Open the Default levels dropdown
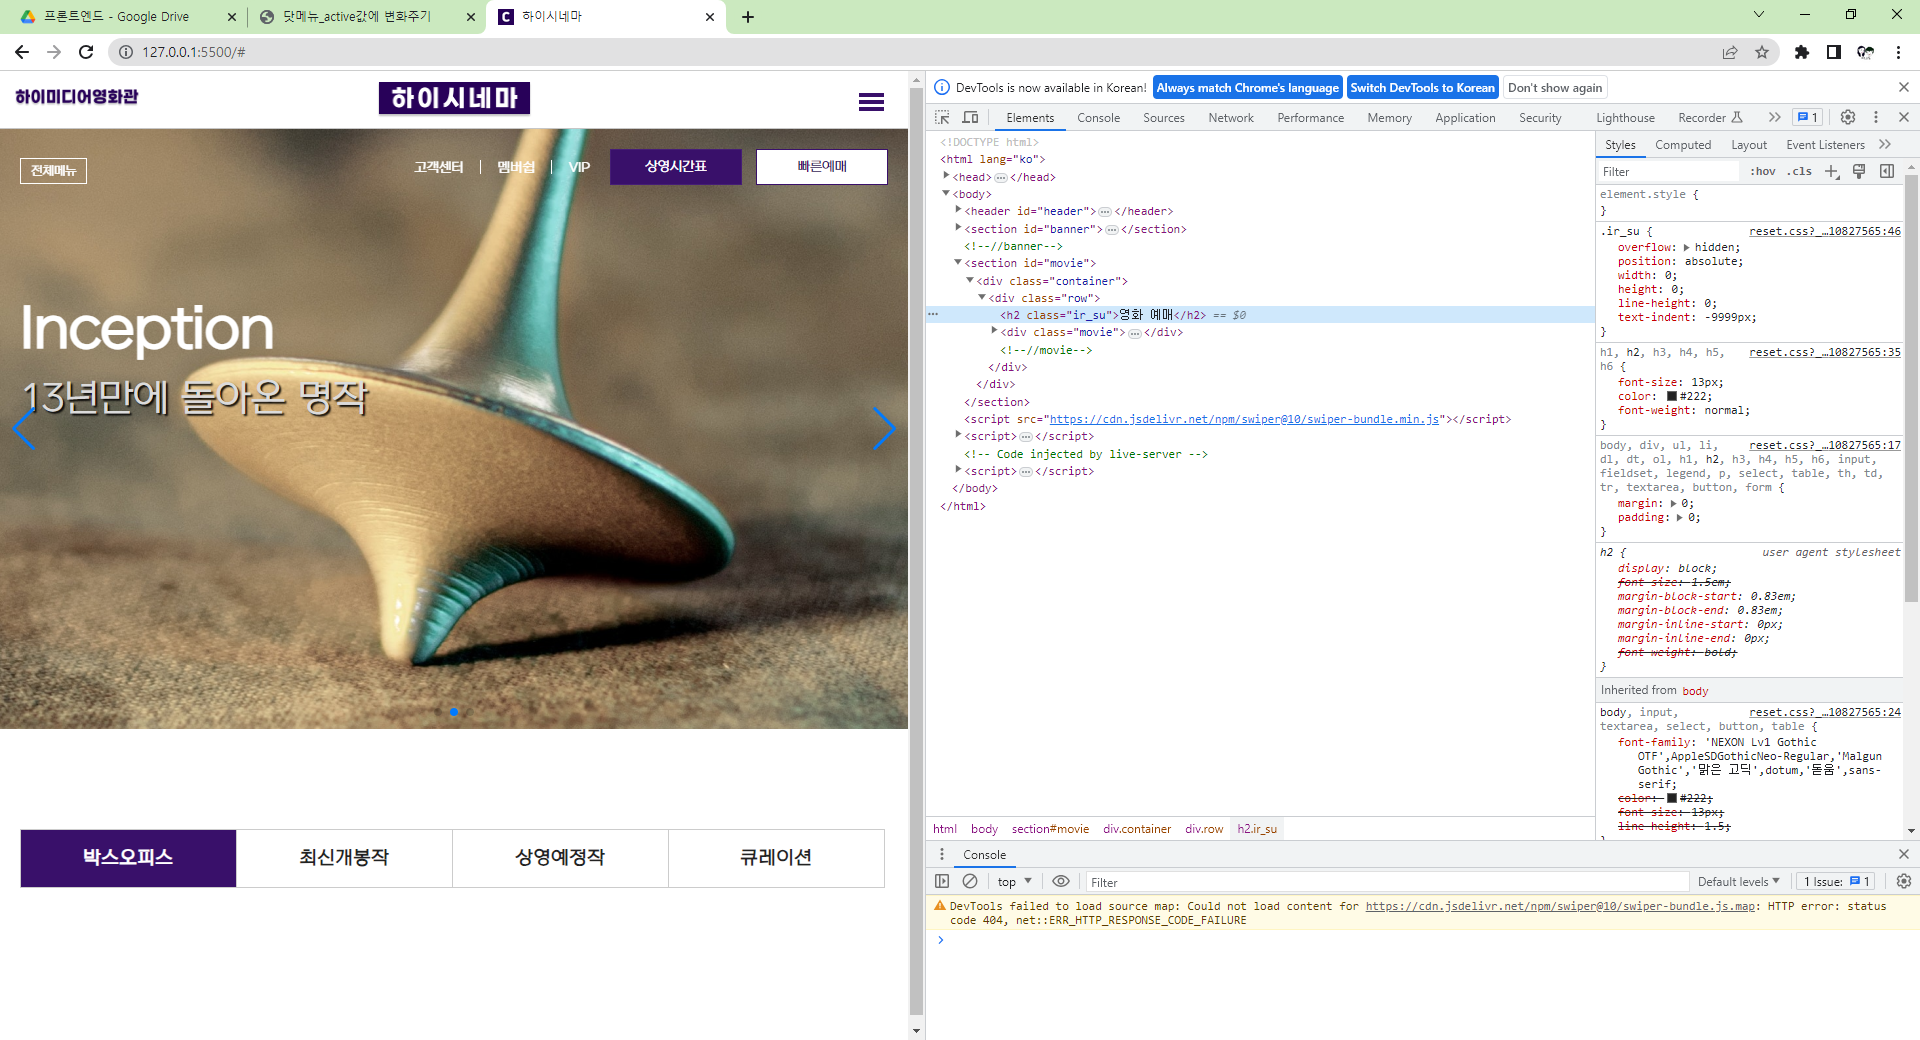This screenshot has width=1920, height=1040. coord(1739,881)
